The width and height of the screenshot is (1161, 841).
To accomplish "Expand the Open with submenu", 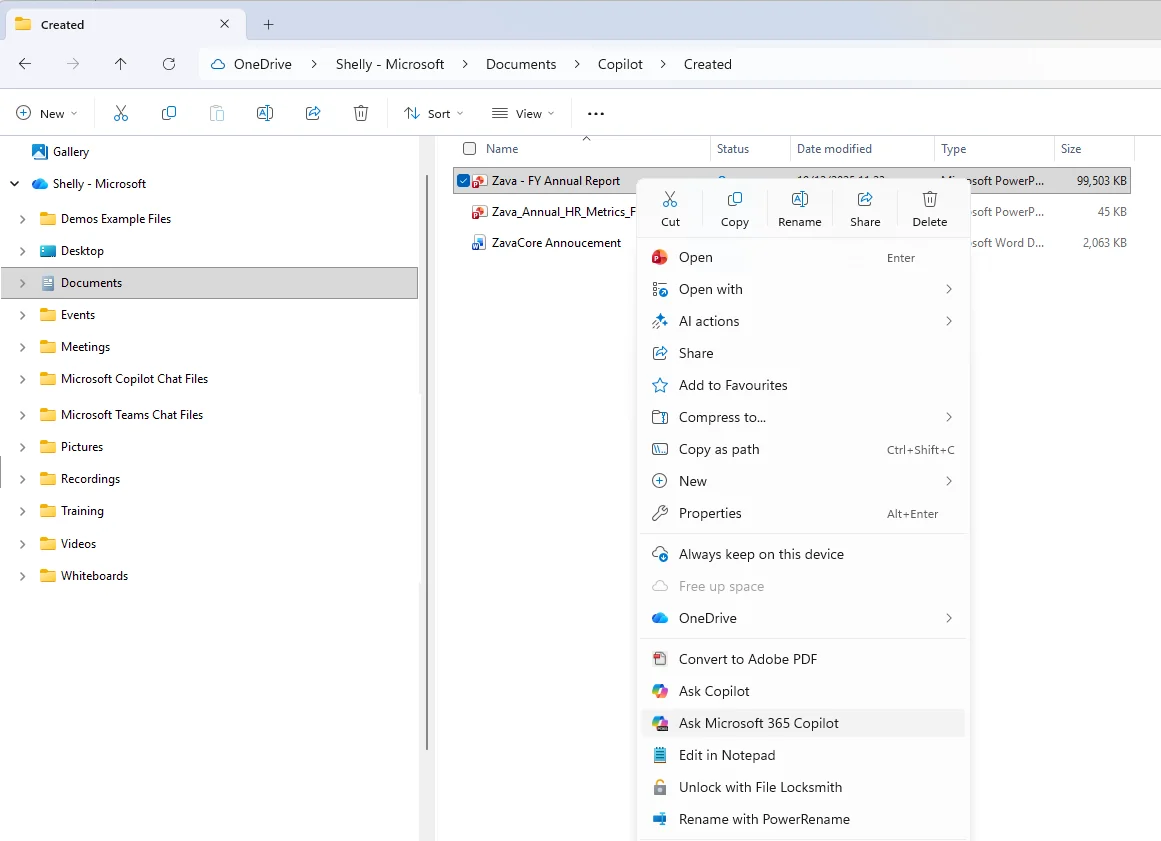I will click(x=804, y=289).
